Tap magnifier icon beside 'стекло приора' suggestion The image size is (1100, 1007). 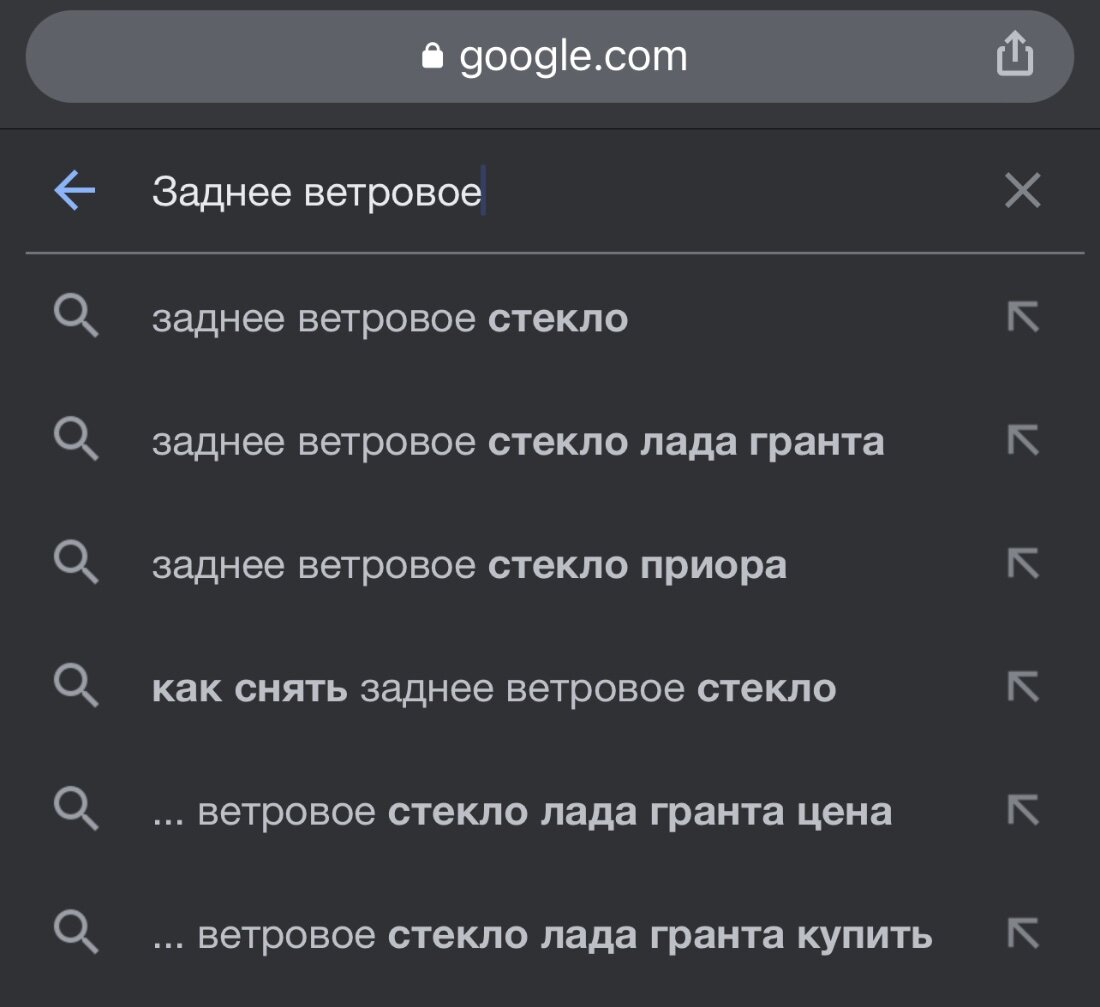pyautogui.click(x=76, y=563)
